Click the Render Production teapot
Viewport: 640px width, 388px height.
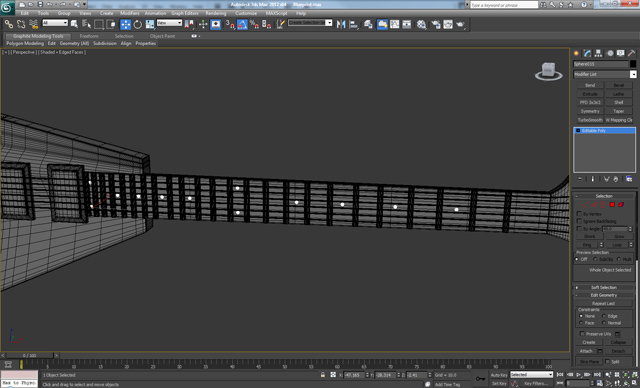460,24
